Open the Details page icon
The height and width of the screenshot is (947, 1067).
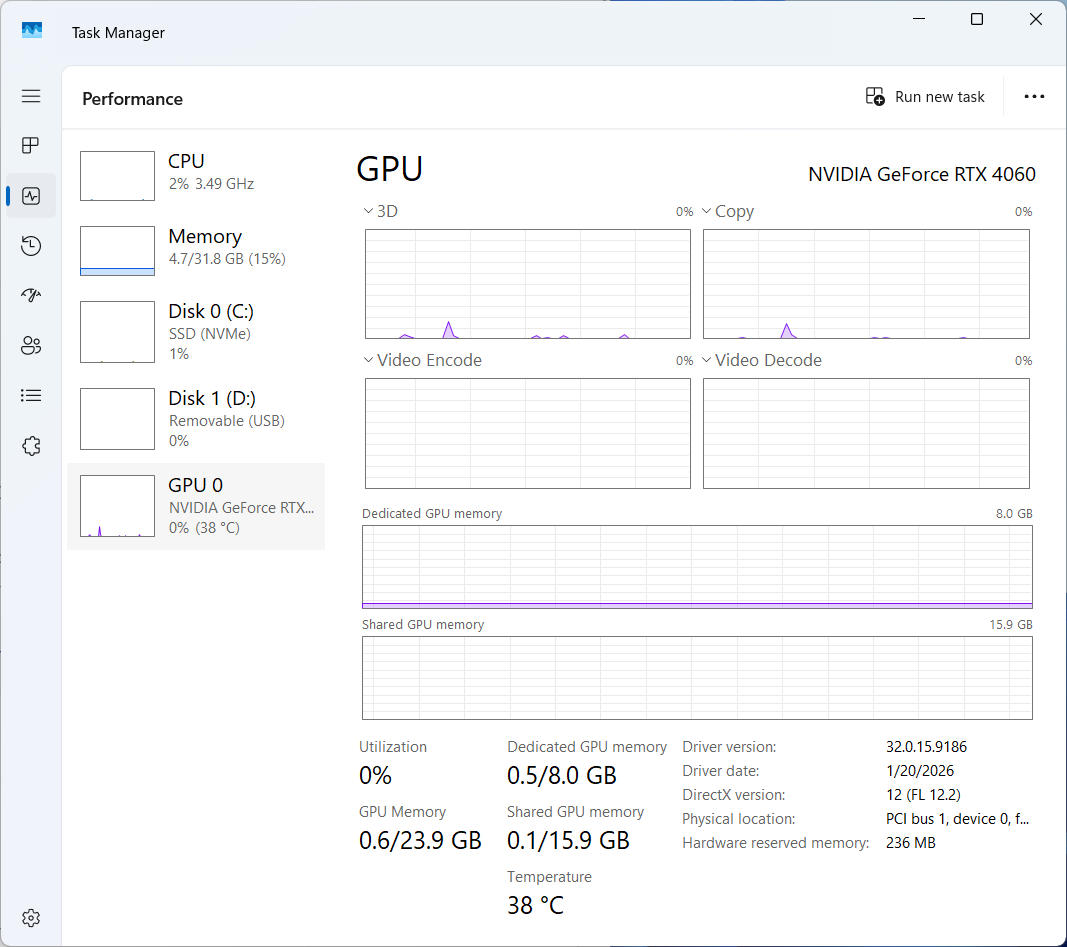tap(31, 396)
